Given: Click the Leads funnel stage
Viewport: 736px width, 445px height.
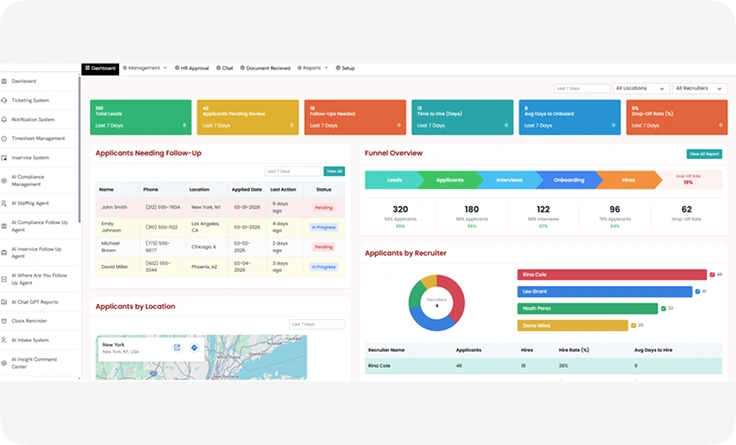Looking at the screenshot, I should click(394, 180).
